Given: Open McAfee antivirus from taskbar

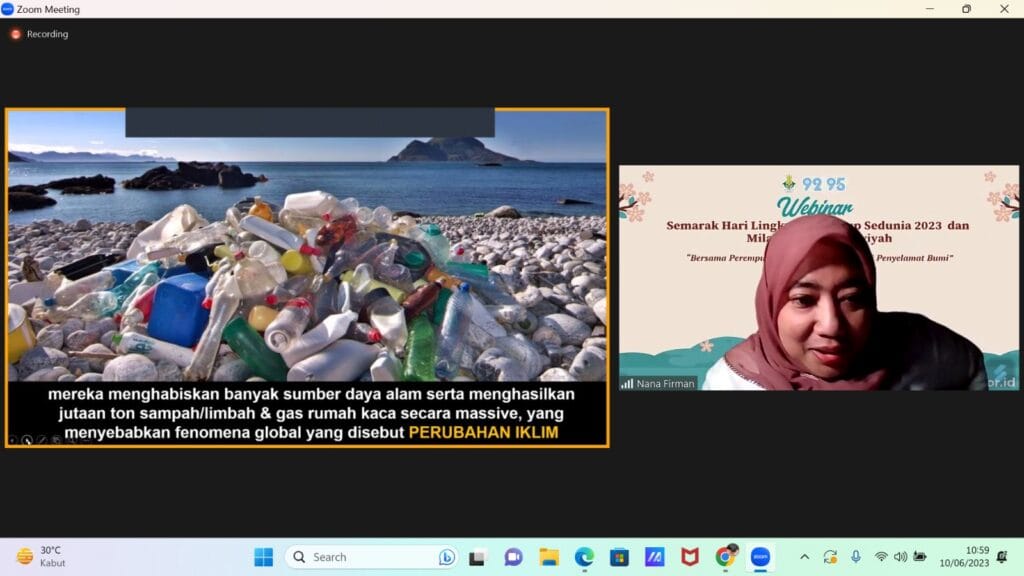Looking at the screenshot, I should coord(690,557).
